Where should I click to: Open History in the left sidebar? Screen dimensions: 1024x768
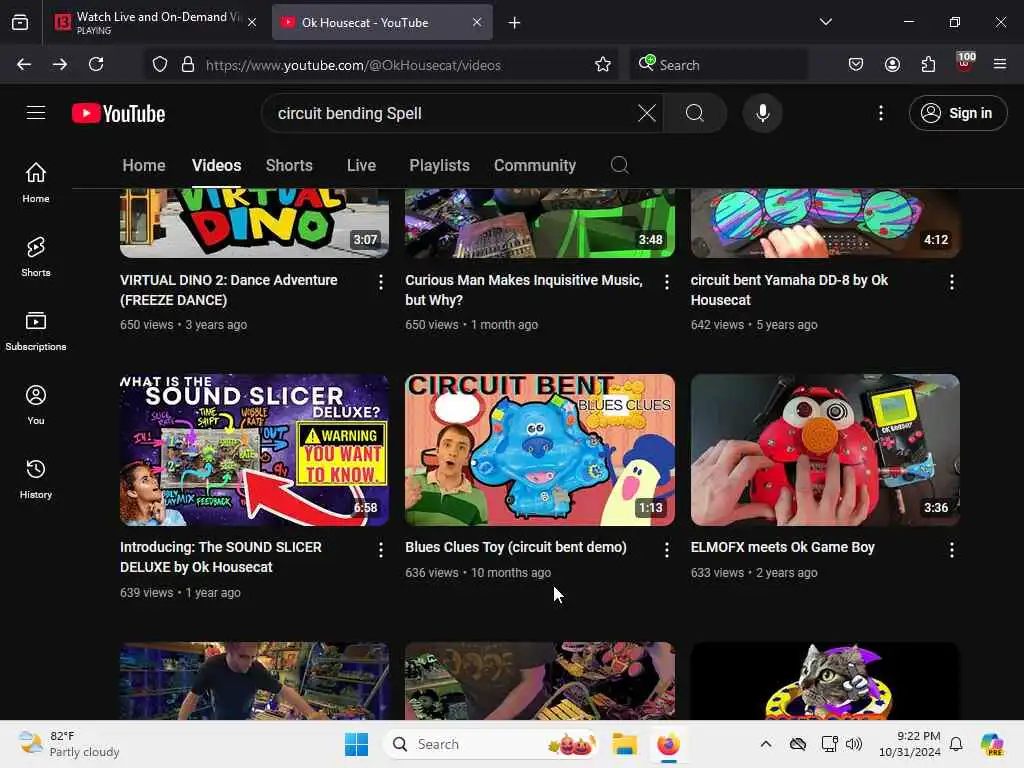click(36, 479)
